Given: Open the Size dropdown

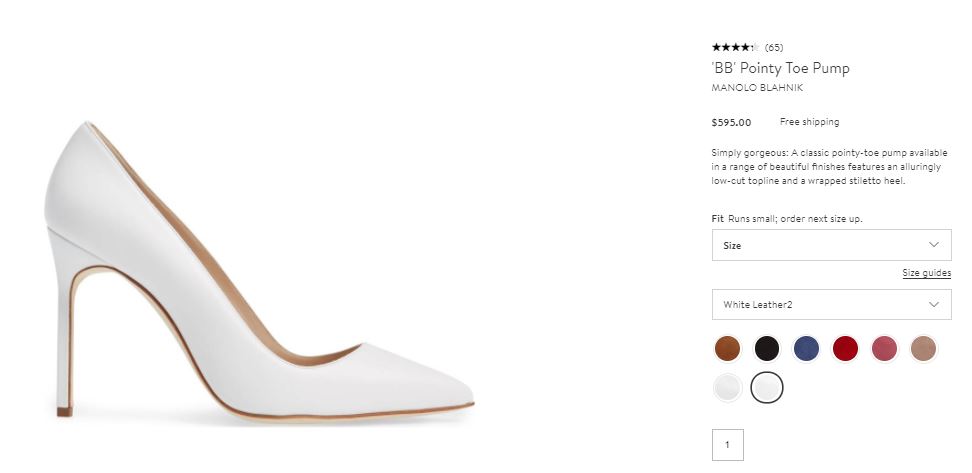Looking at the screenshot, I should (830, 245).
